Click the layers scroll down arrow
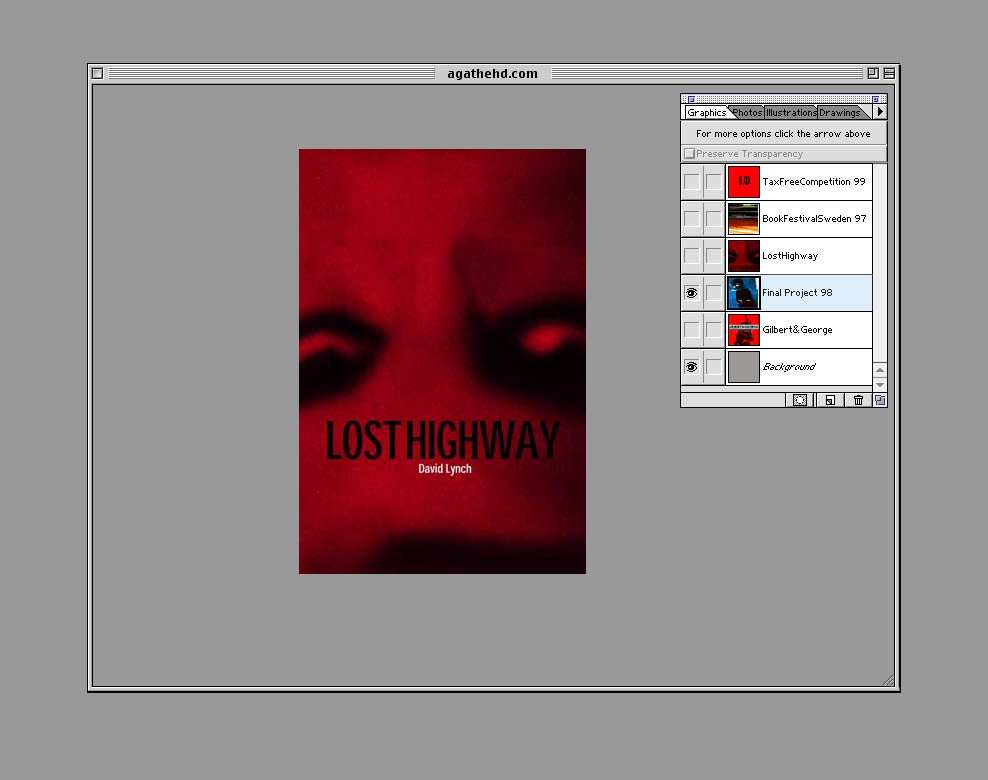This screenshot has width=988, height=780. (x=880, y=384)
